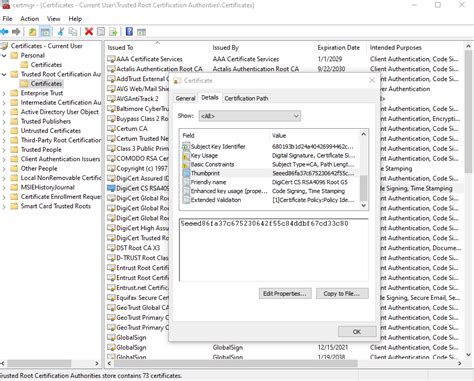Select the Basic Constraints field row
The width and height of the screenshot is (474, 381).
(269, 164)
